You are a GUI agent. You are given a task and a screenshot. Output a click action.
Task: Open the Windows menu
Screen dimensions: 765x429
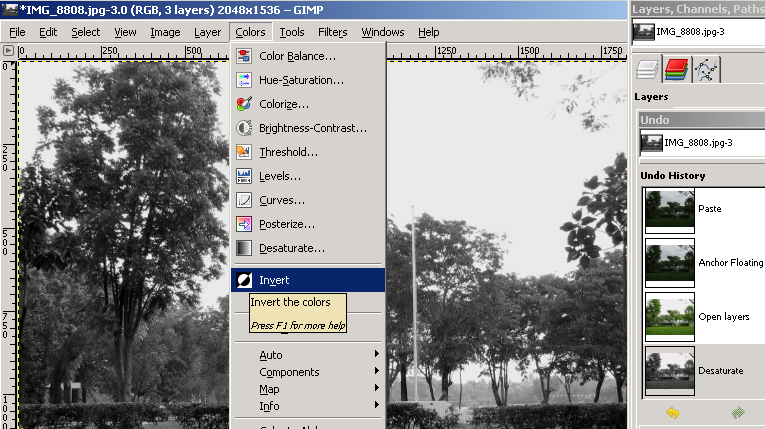tap(382, 32)
